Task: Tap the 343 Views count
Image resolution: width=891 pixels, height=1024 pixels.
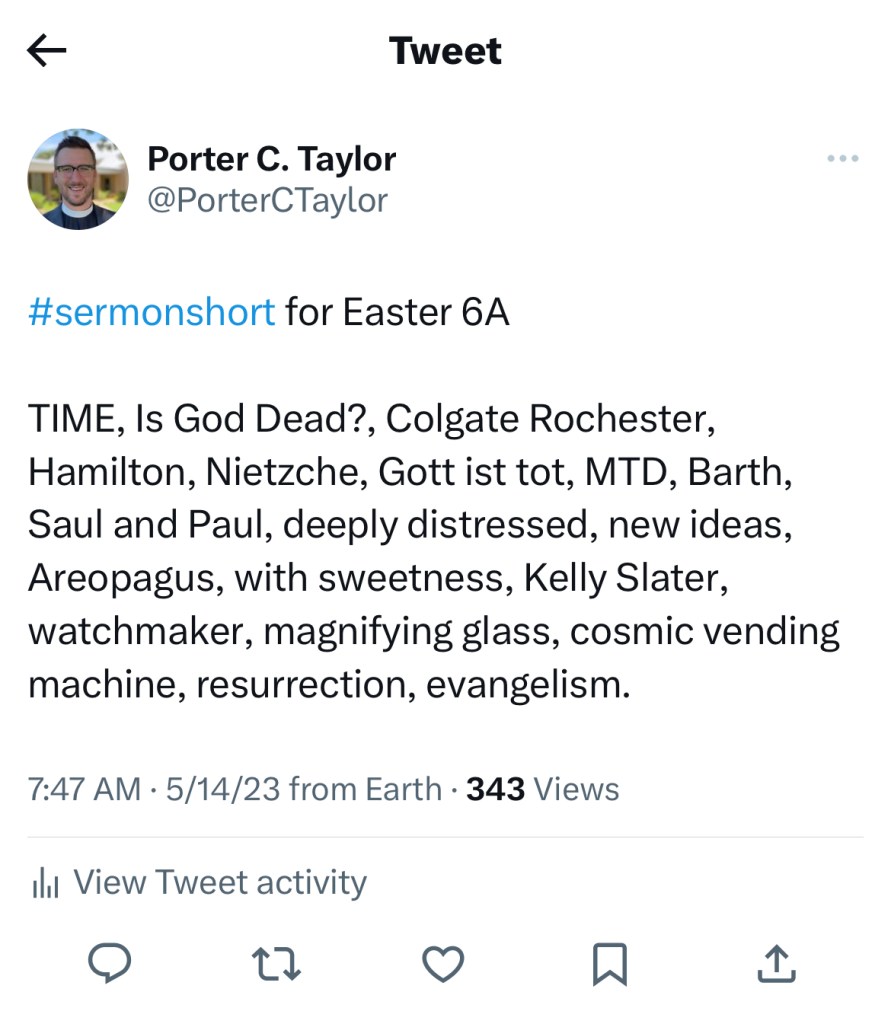Action: point(542,789)
